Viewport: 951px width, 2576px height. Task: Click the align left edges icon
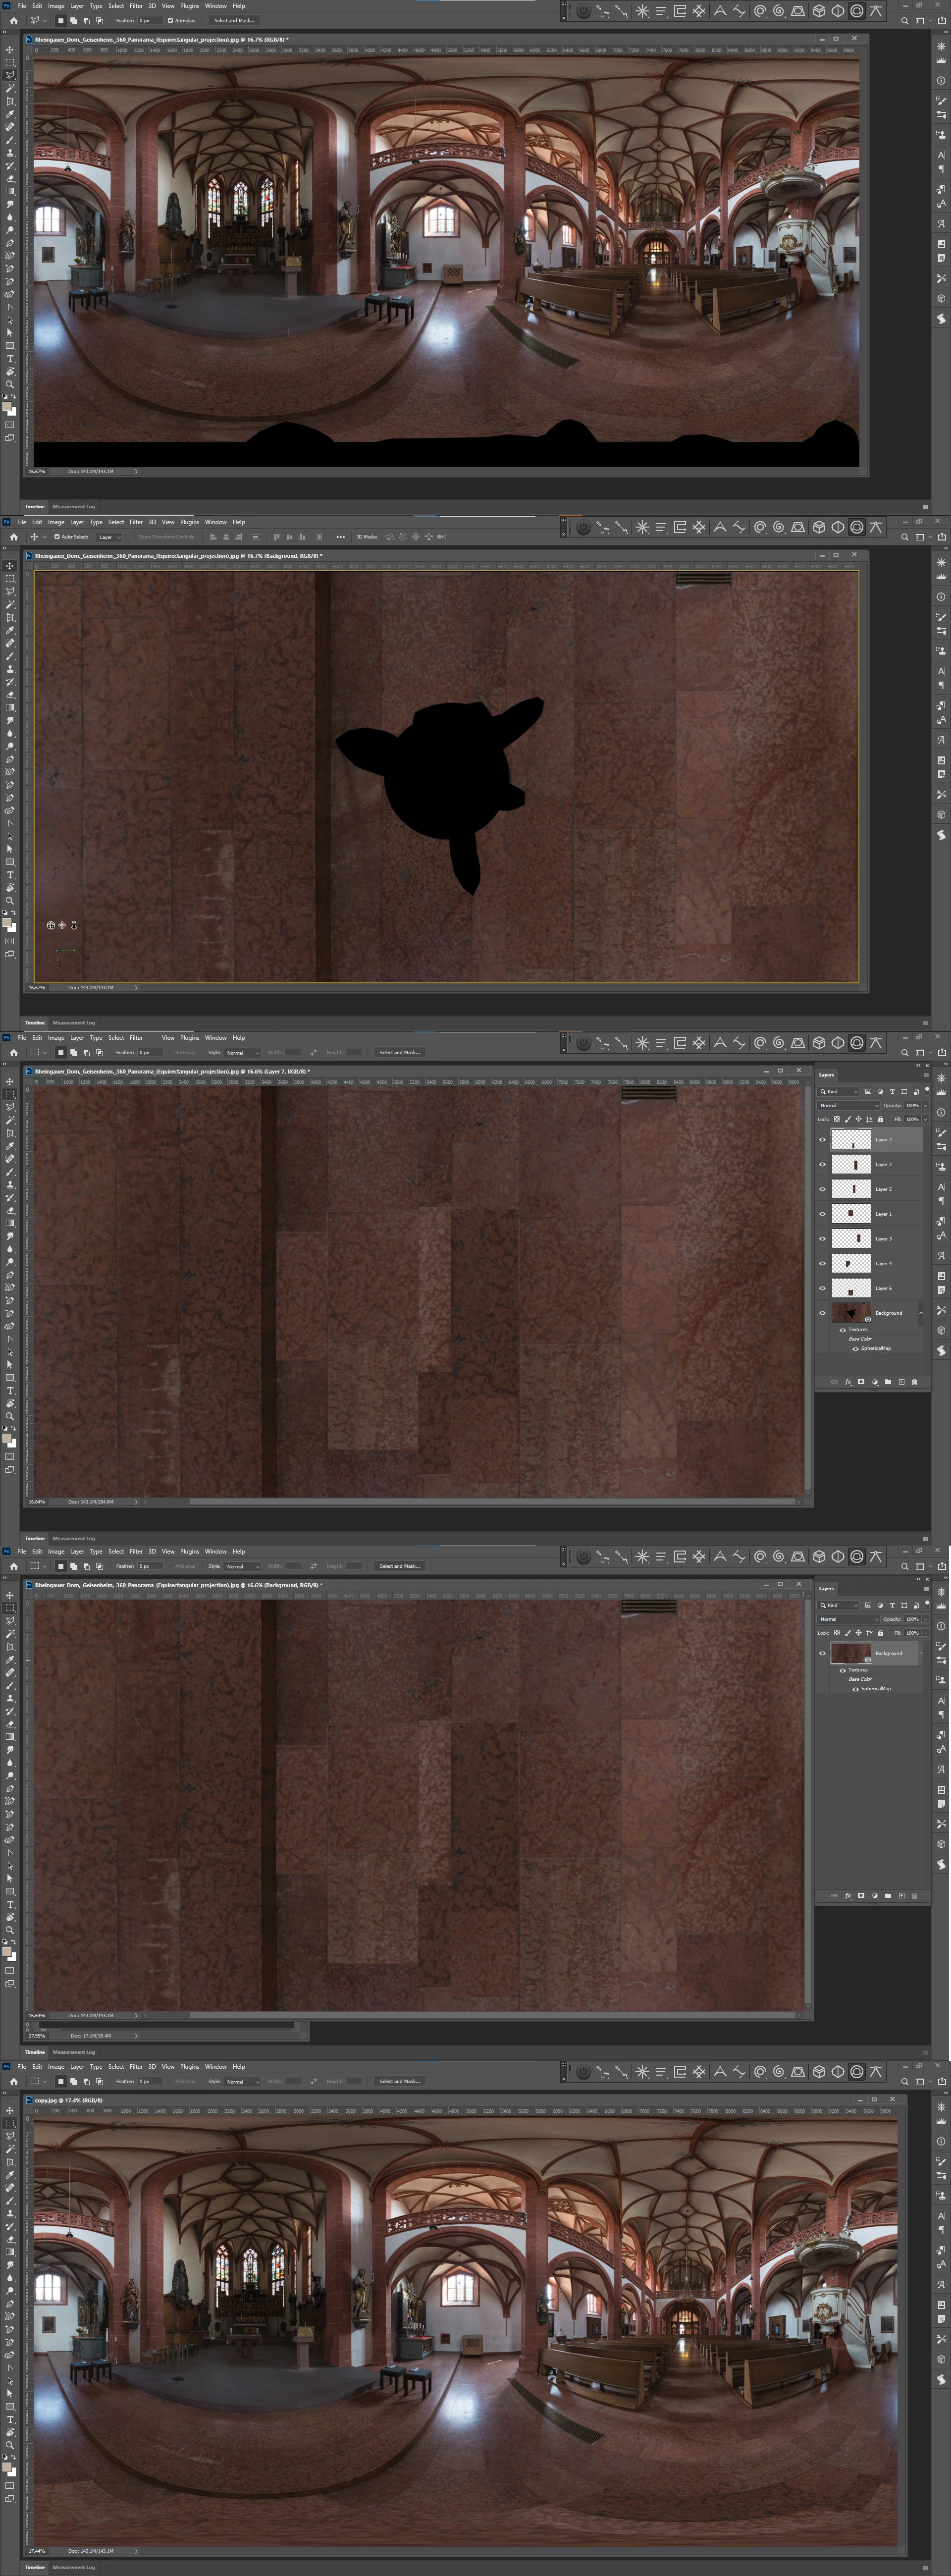[x=212, y=537]
